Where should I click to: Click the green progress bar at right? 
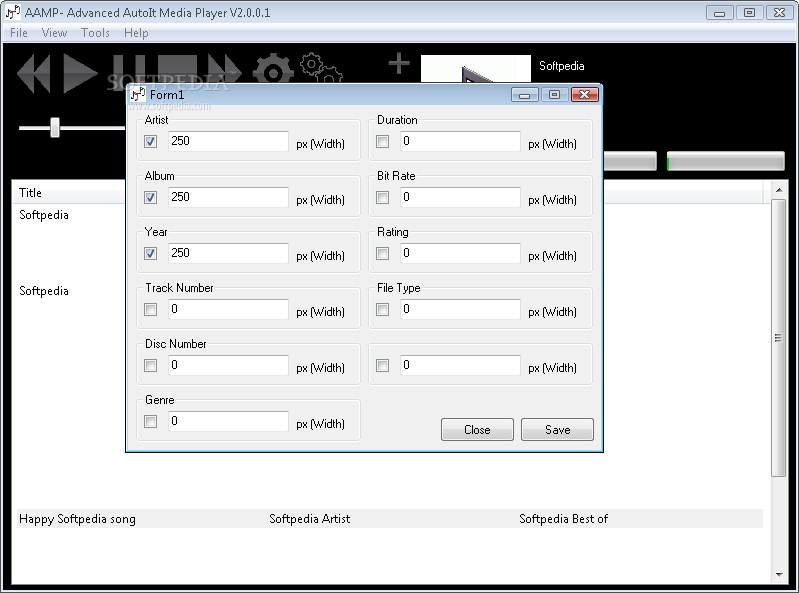click(x=726, y=161)
